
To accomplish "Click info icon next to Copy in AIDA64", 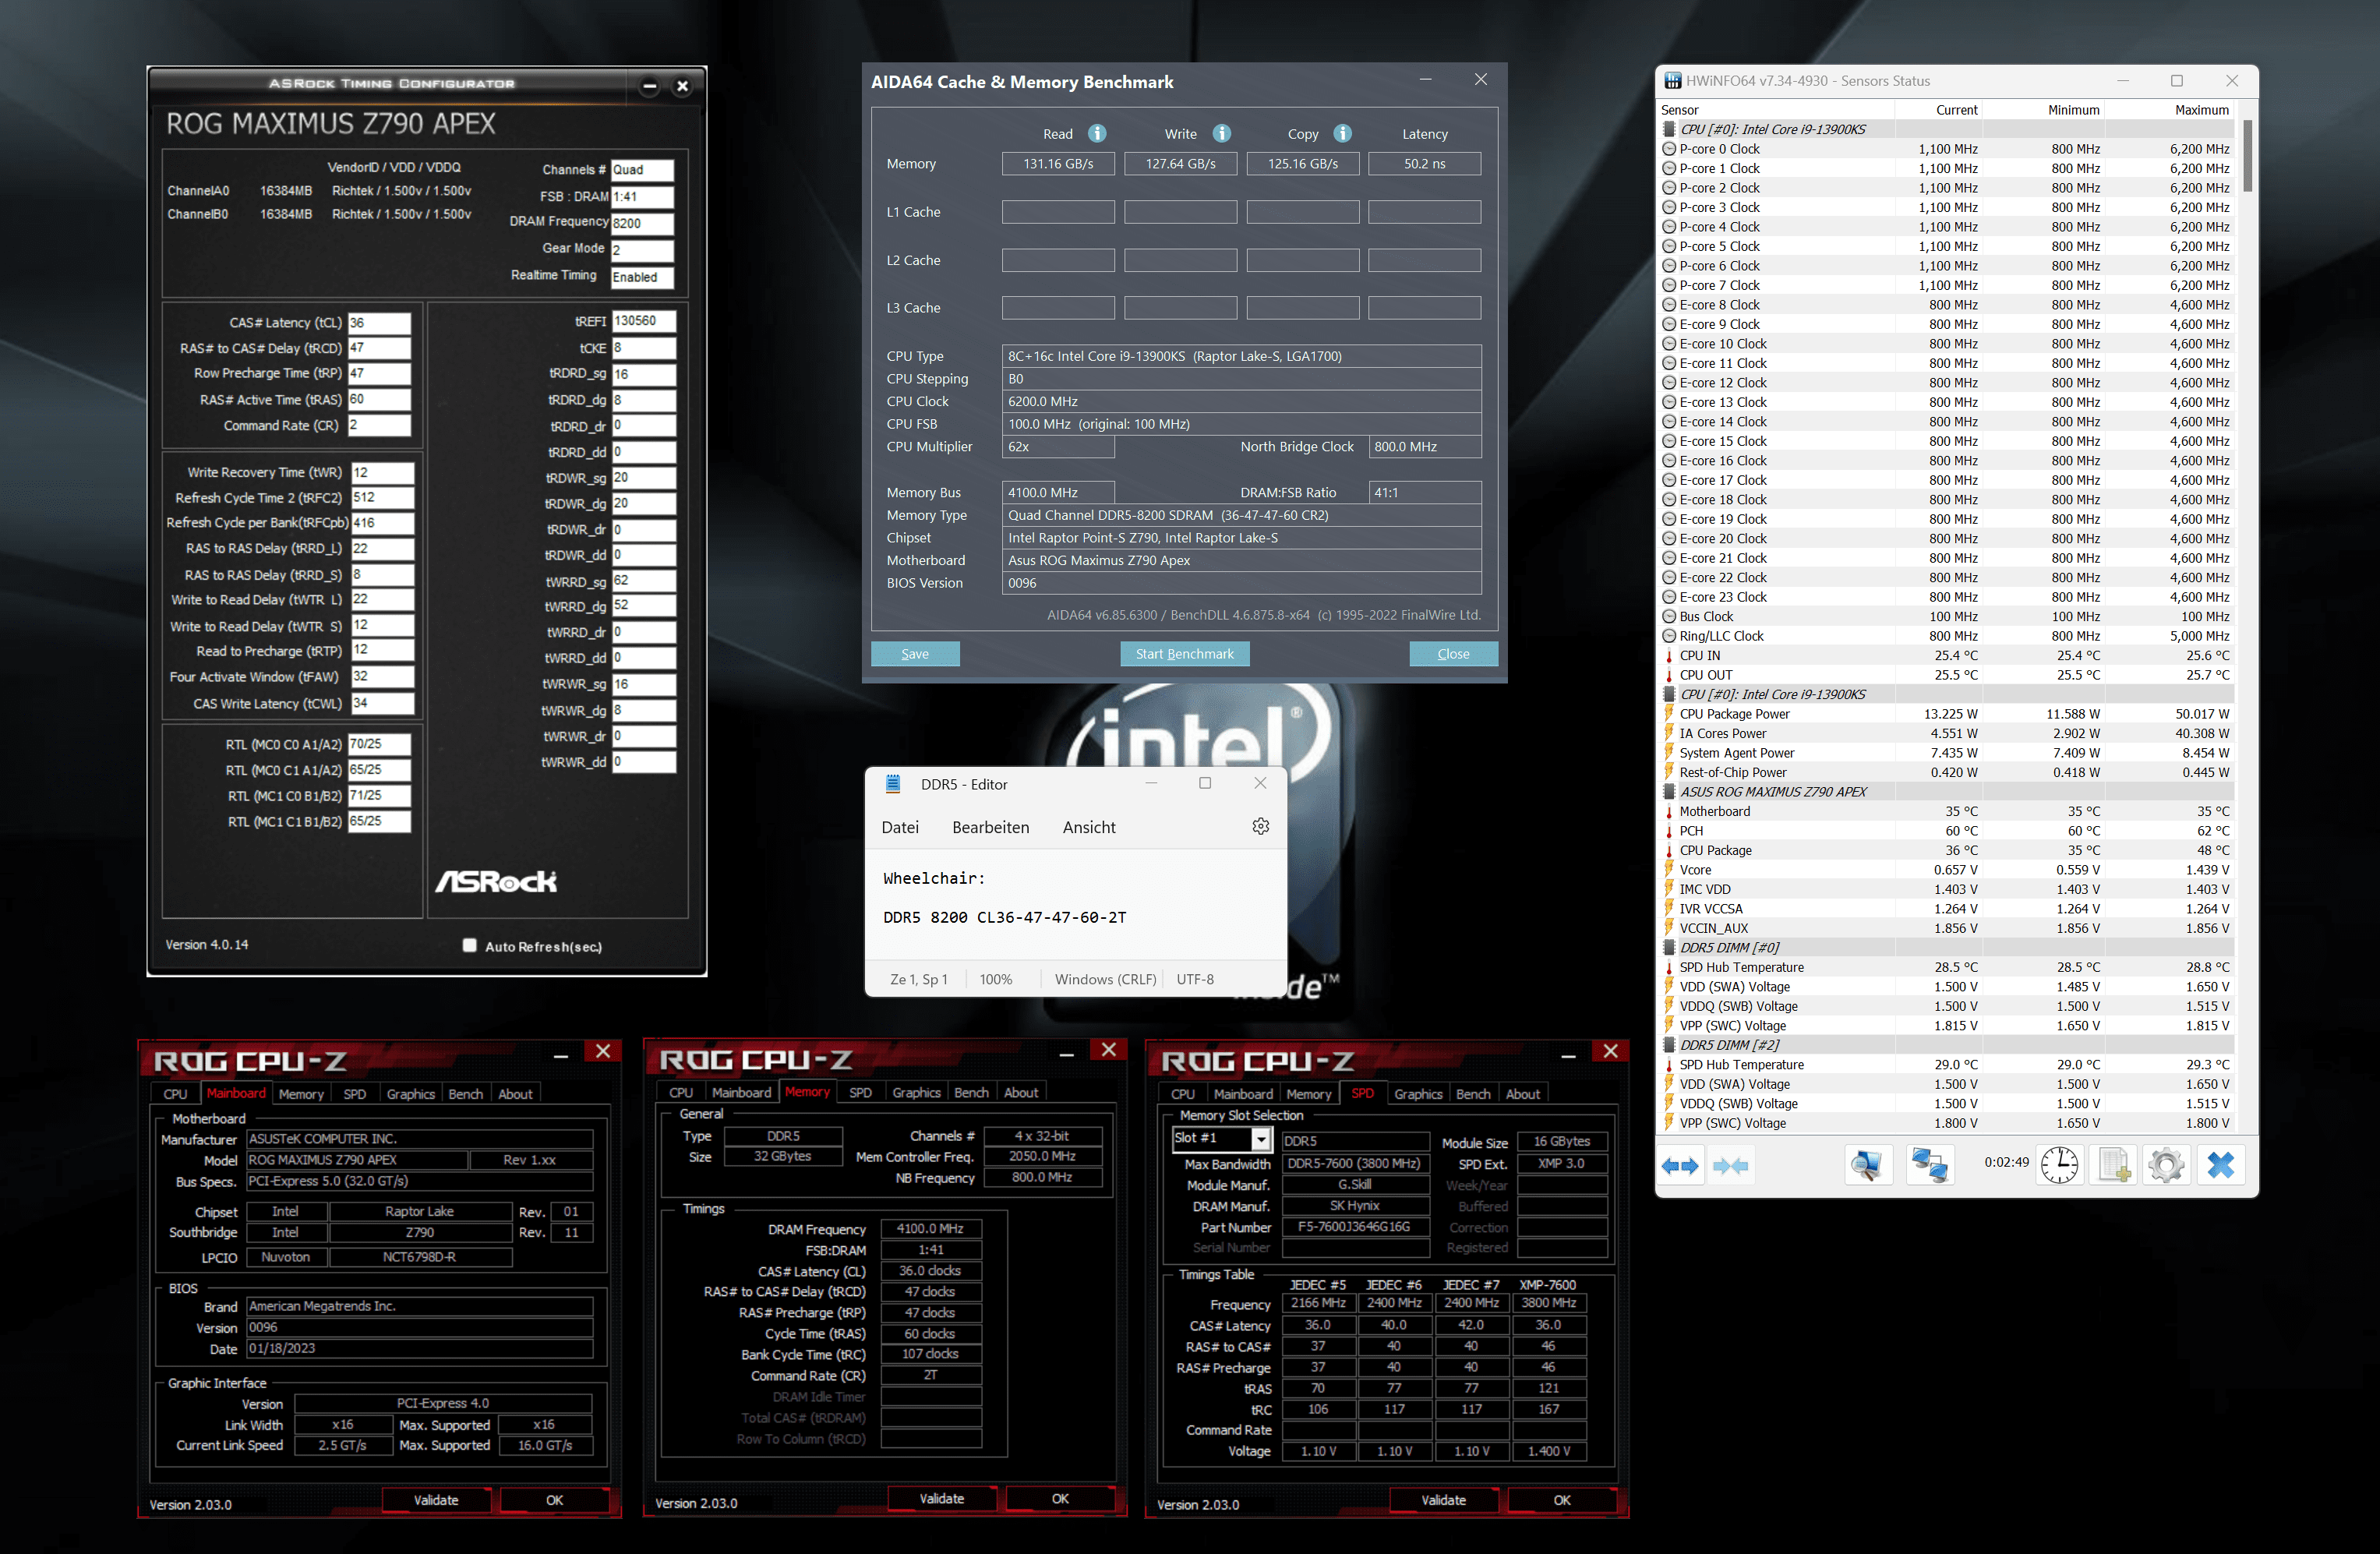I will click(1343, 133).
